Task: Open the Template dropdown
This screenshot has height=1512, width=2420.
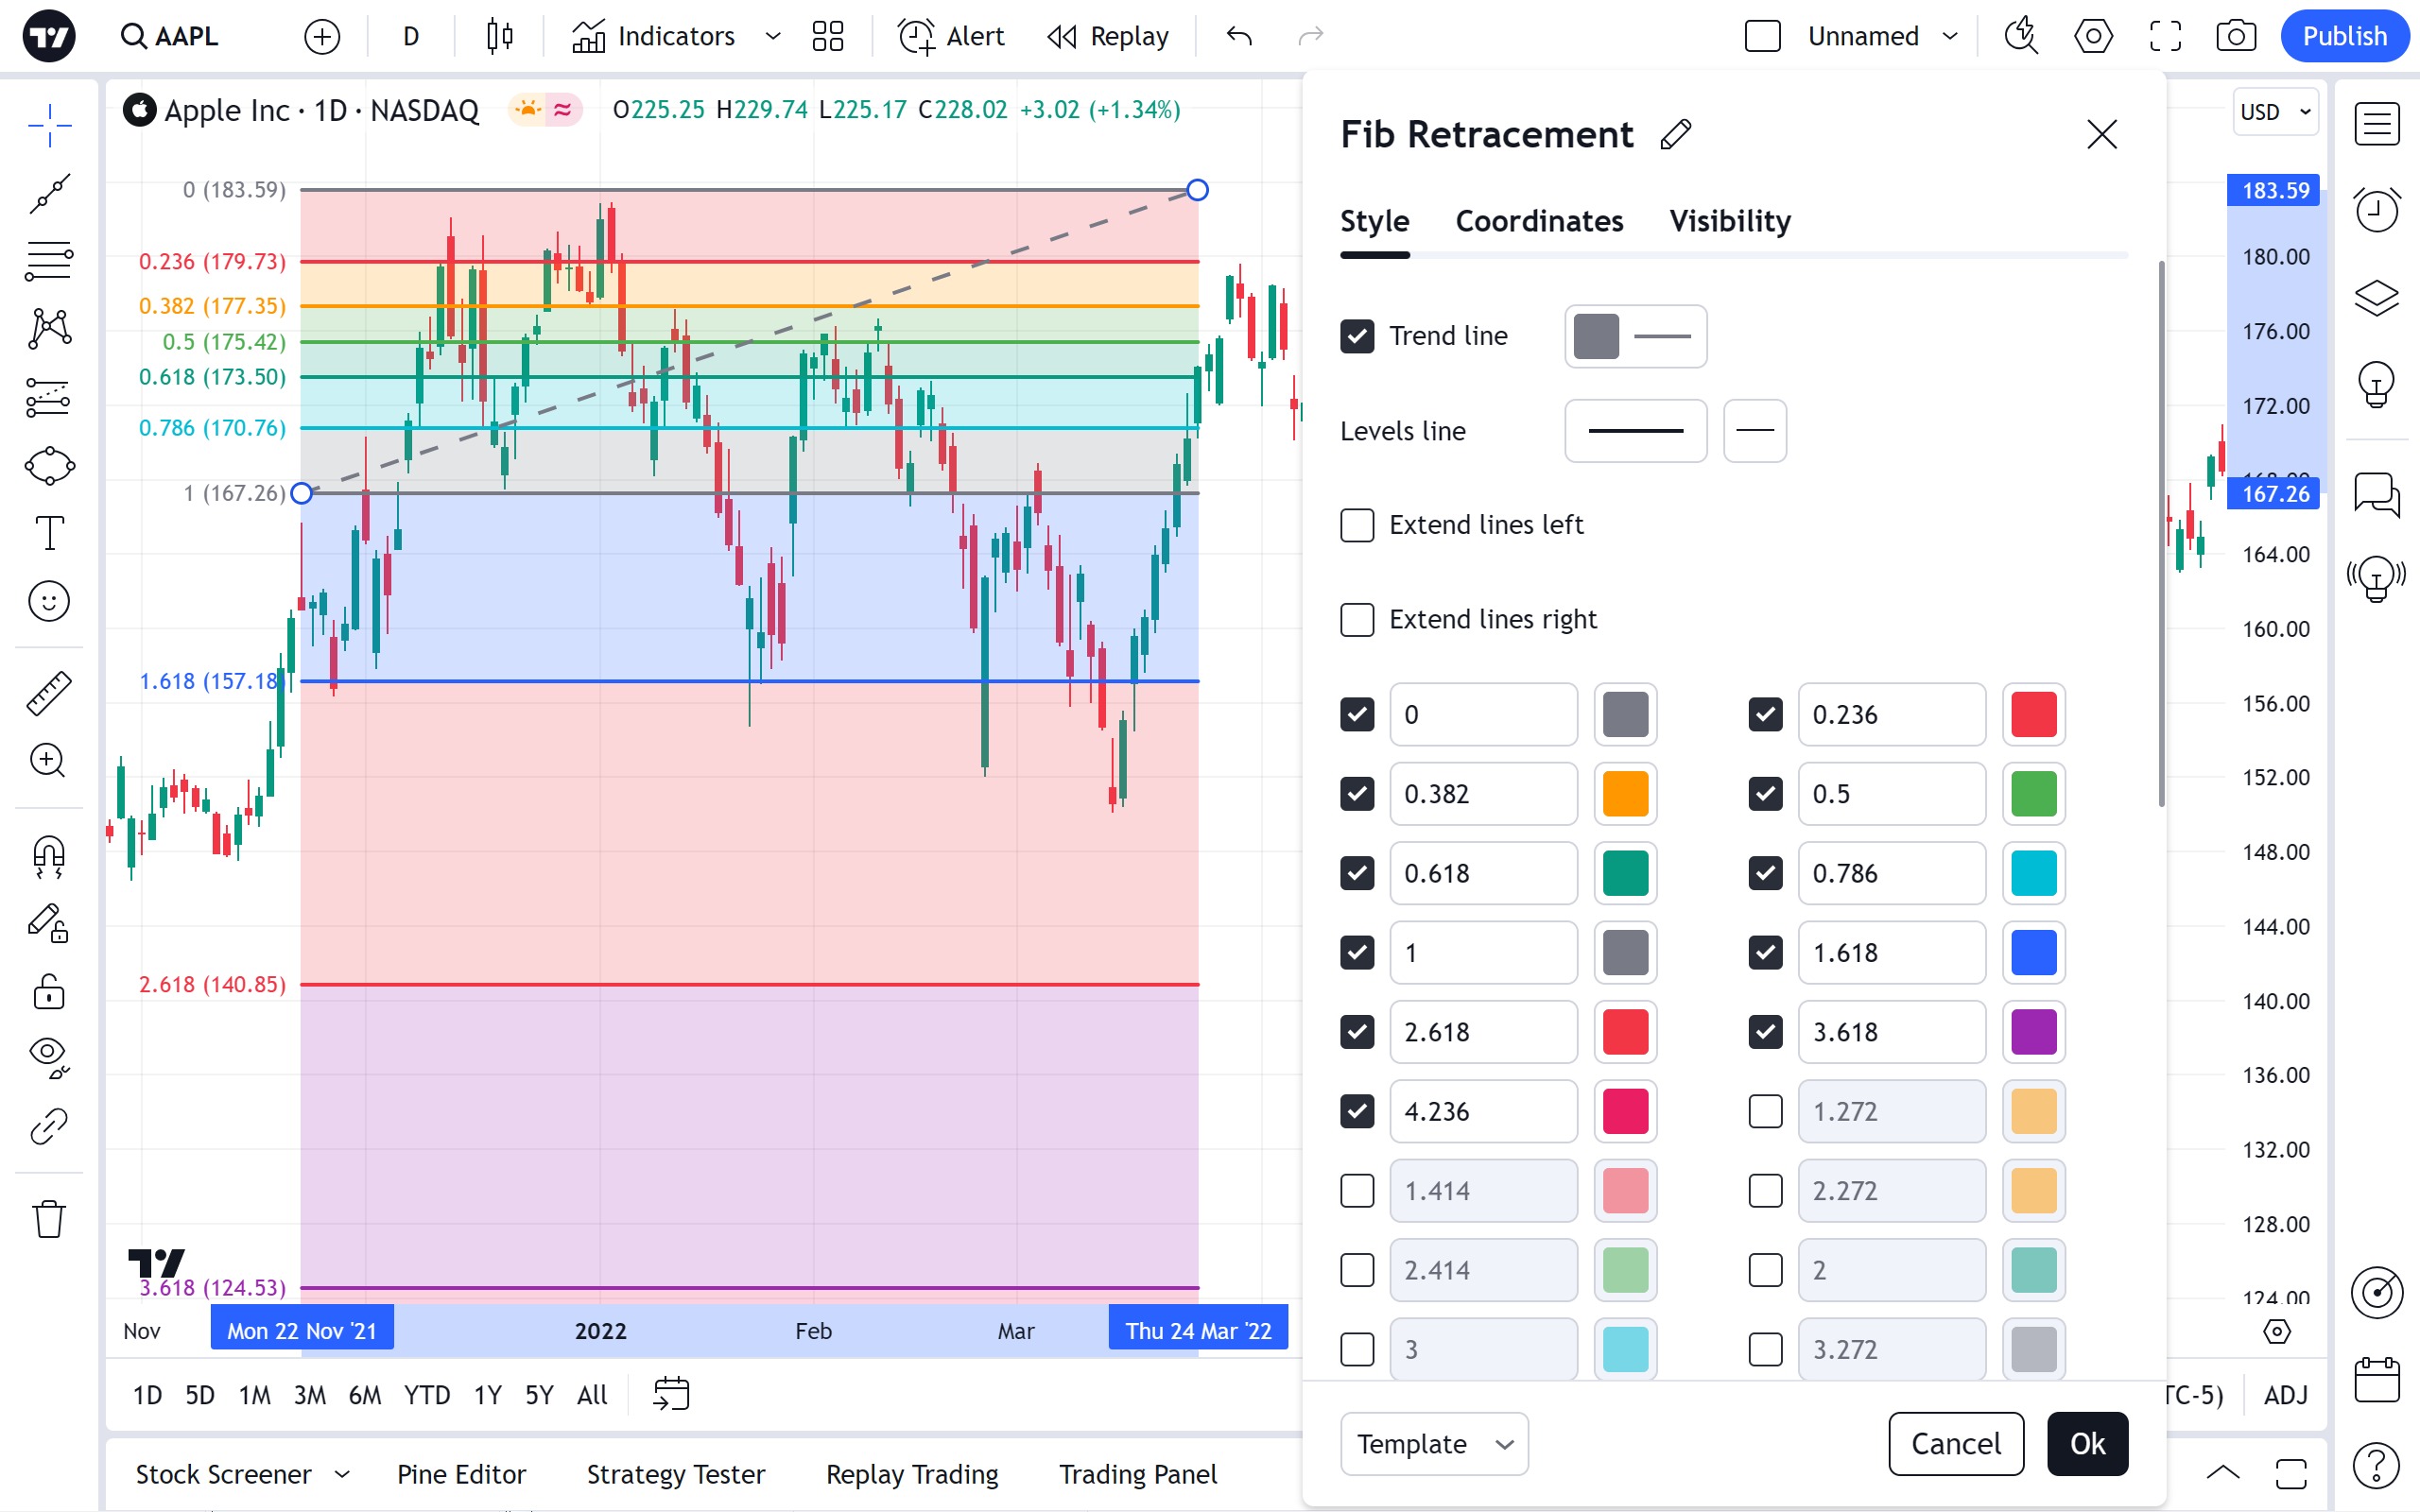Action: [x=1434, y=1443]
